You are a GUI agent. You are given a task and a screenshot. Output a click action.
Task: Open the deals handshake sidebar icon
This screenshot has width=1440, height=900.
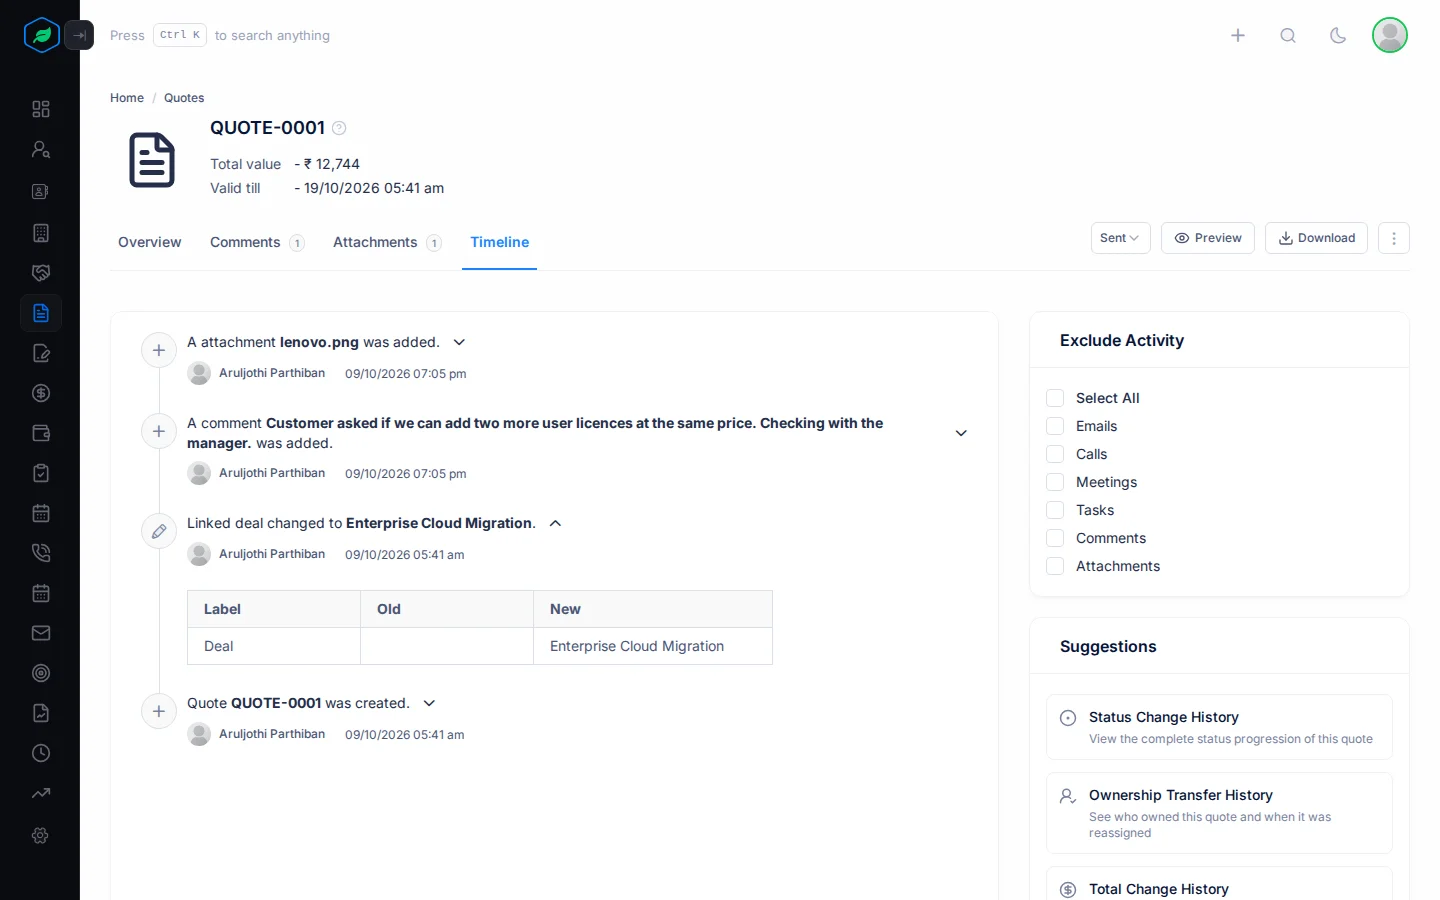coord(41,273)
